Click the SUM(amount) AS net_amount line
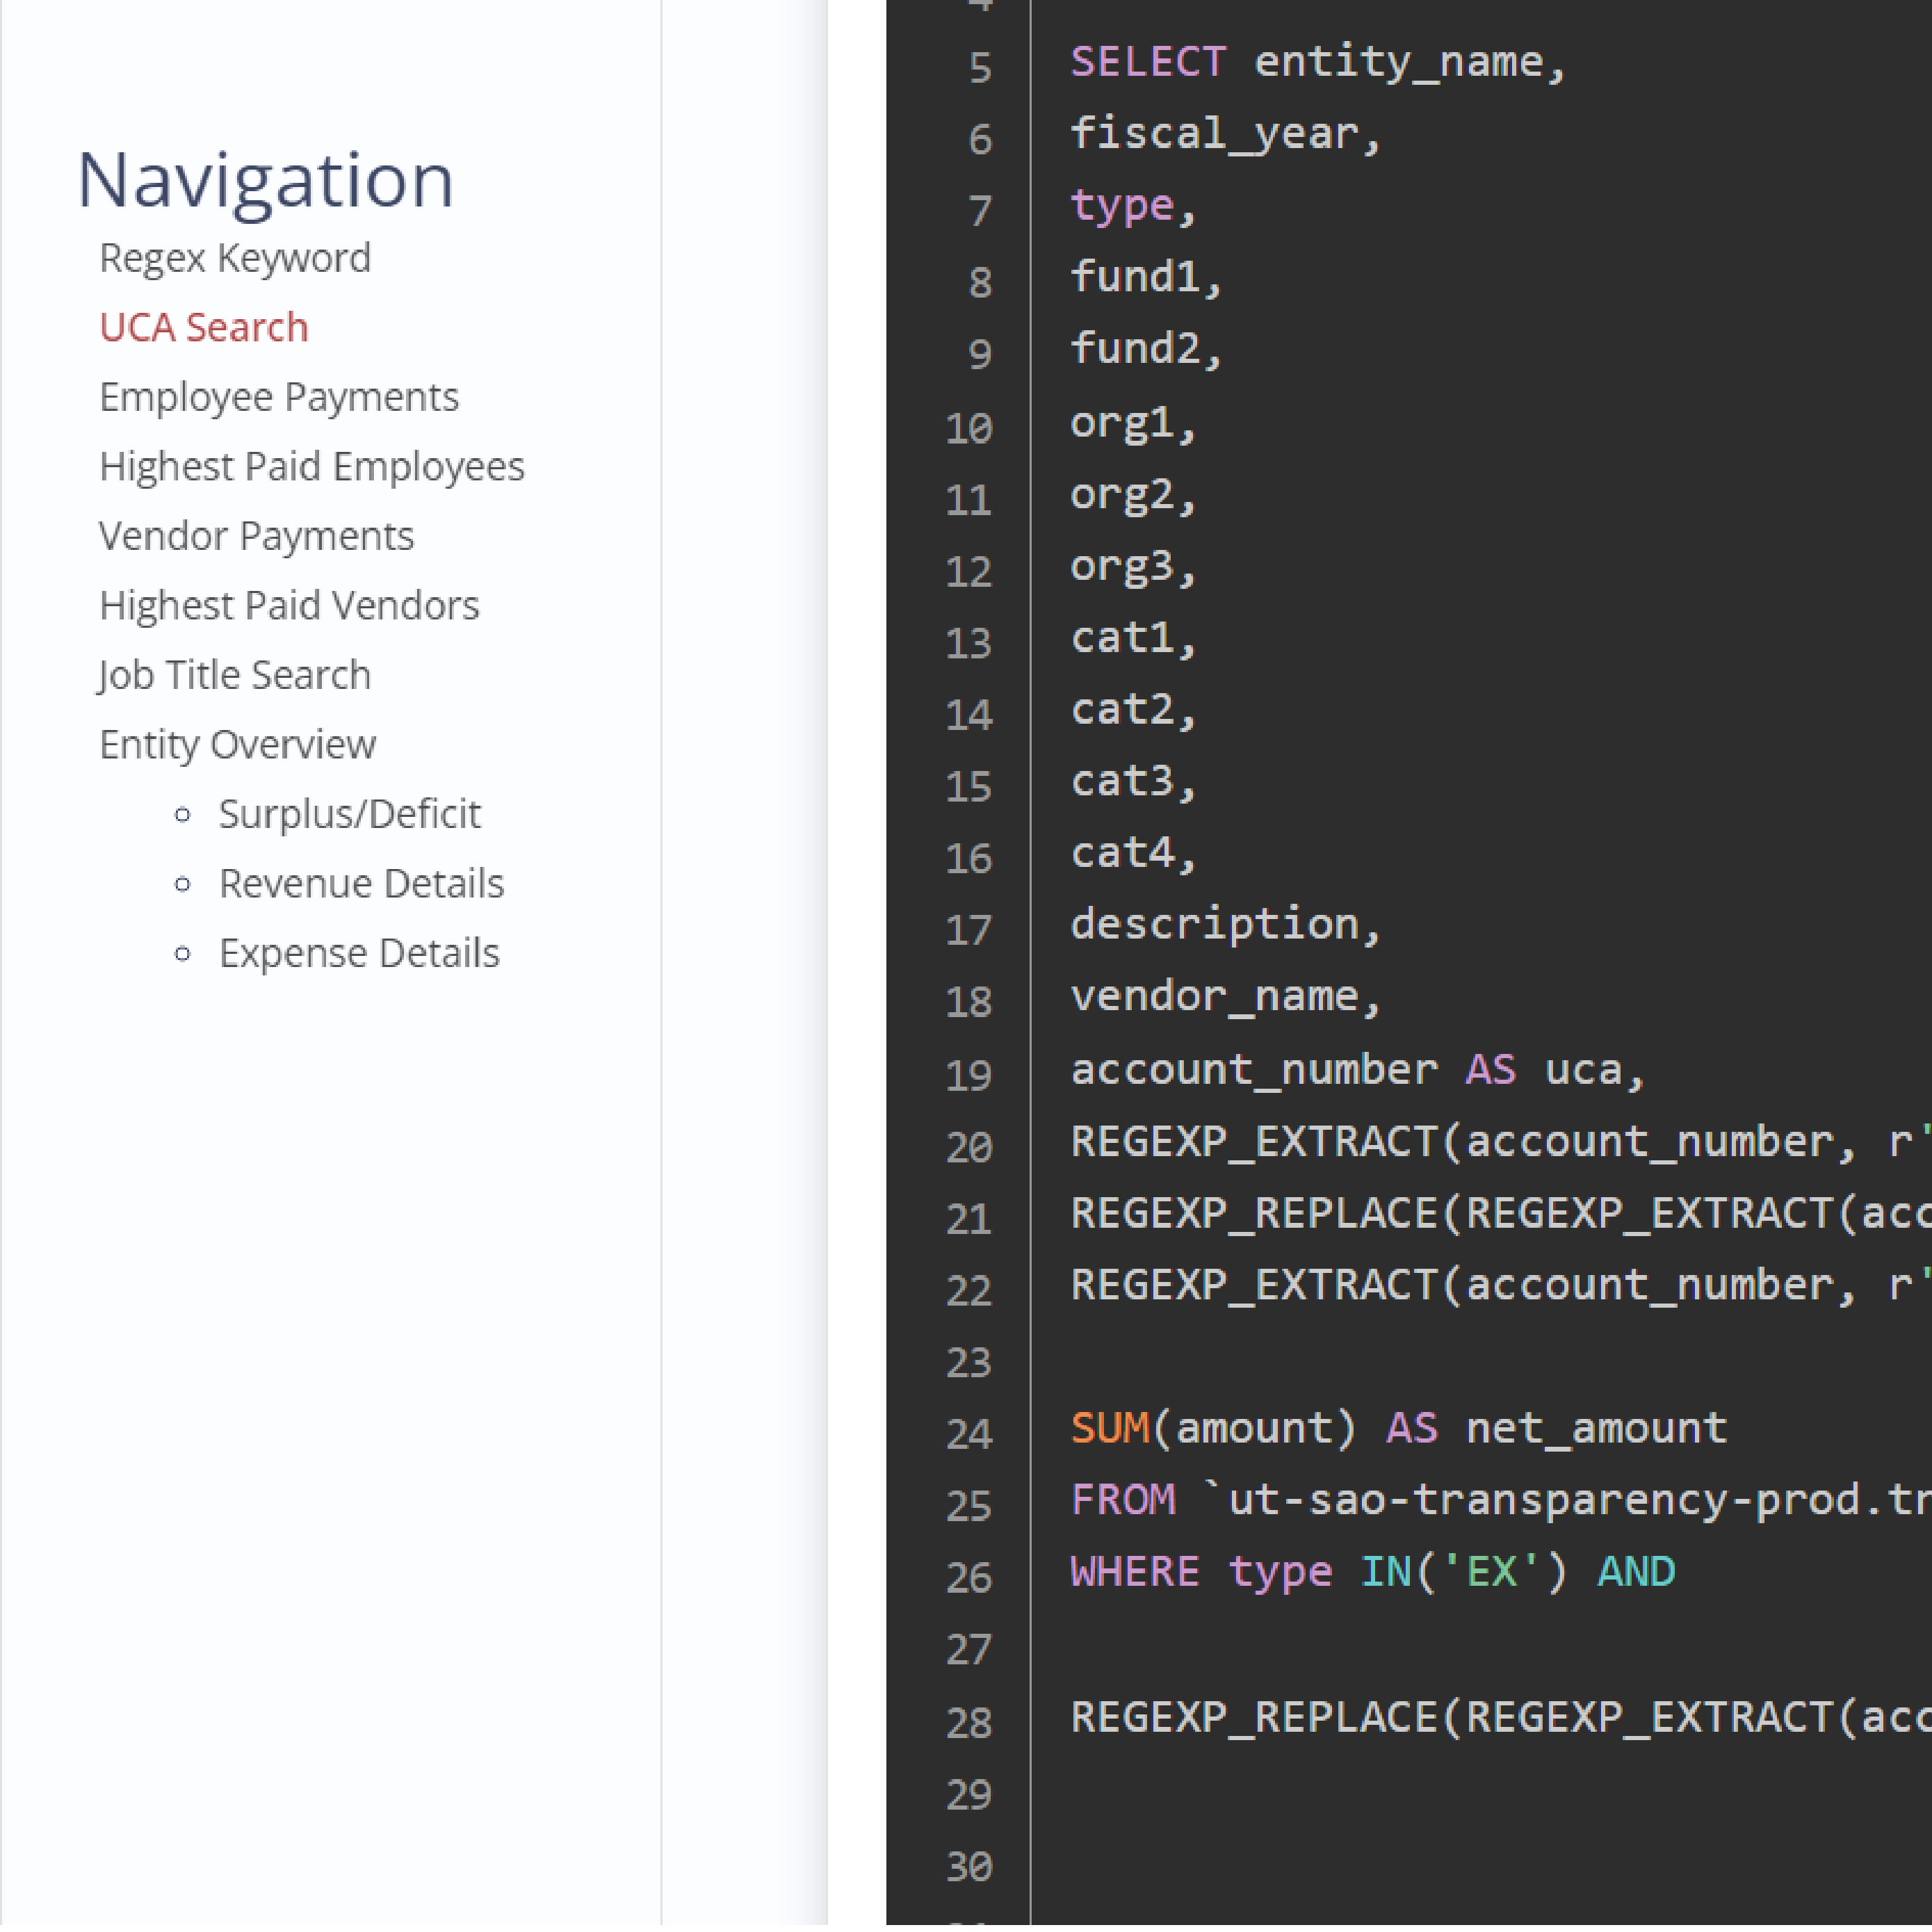This screenshot has height=1932, width=1932. (1398, 1428)
